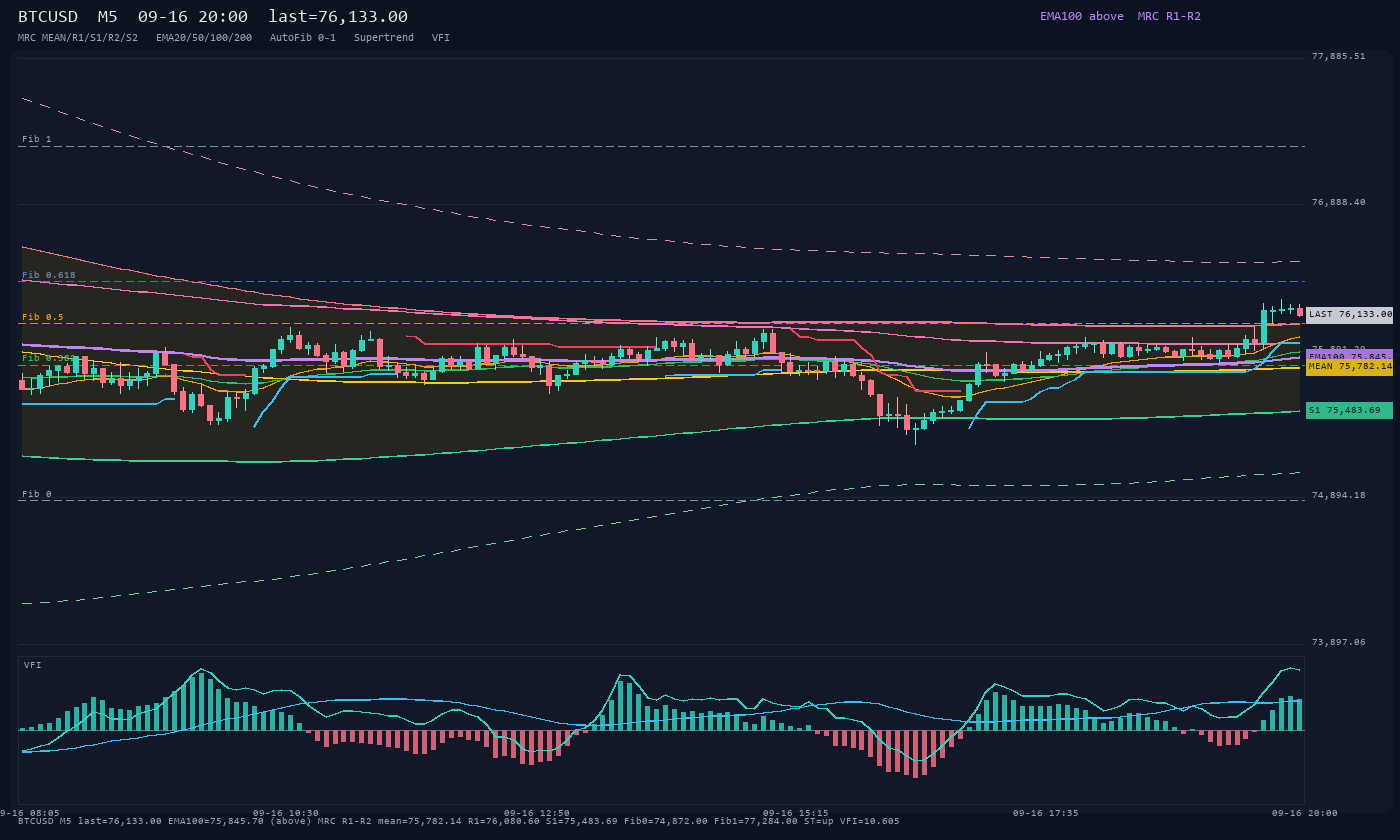The width and height of the screenshot is (1400, 840).
Task: Select the EMA20/50/100/200 legend entry
Action: (x=204, y=38)
